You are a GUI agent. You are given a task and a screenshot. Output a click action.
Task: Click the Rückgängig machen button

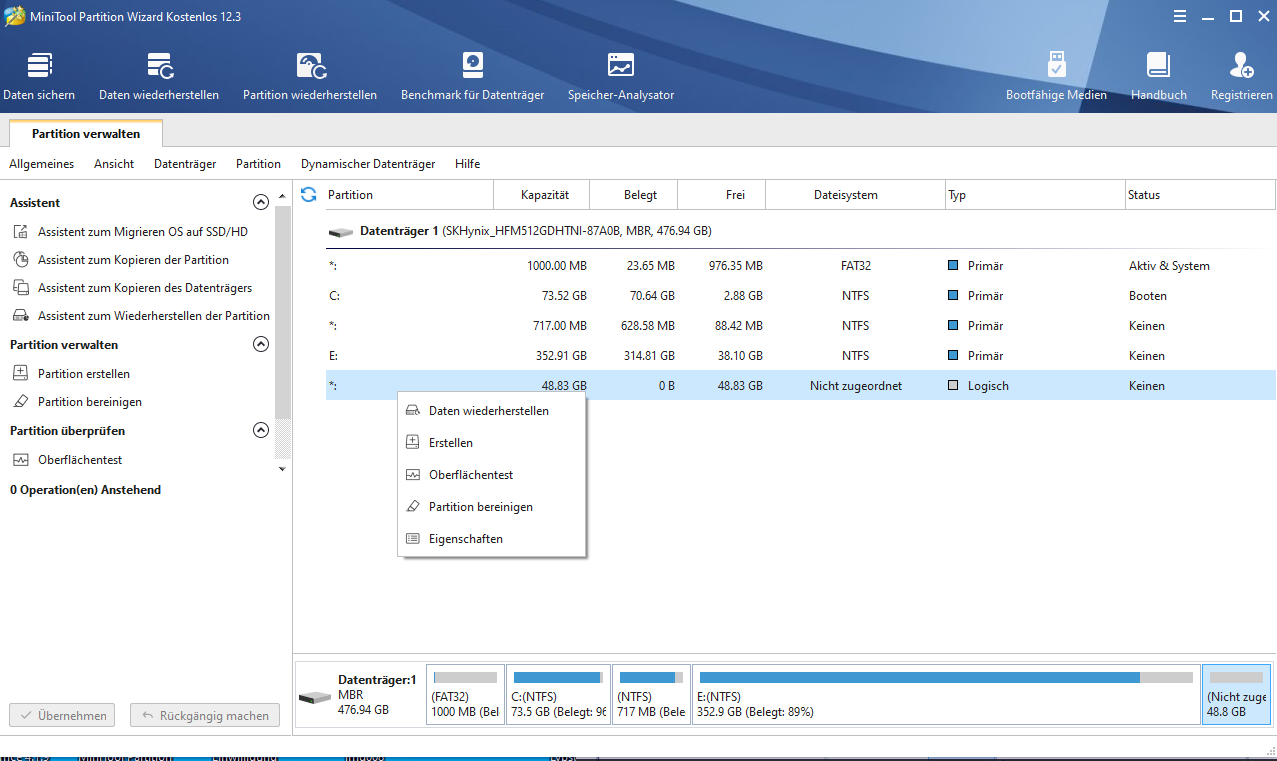tap(205, 716)
